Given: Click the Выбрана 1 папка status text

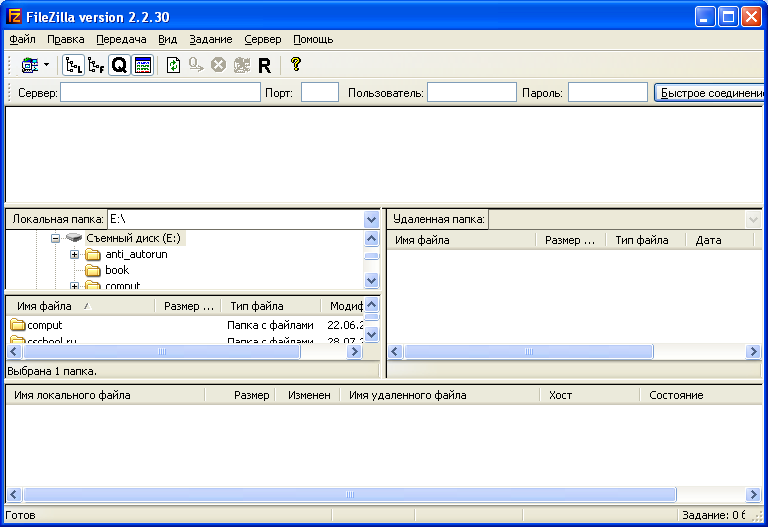Looking at the screenshot, I should 52,371.
